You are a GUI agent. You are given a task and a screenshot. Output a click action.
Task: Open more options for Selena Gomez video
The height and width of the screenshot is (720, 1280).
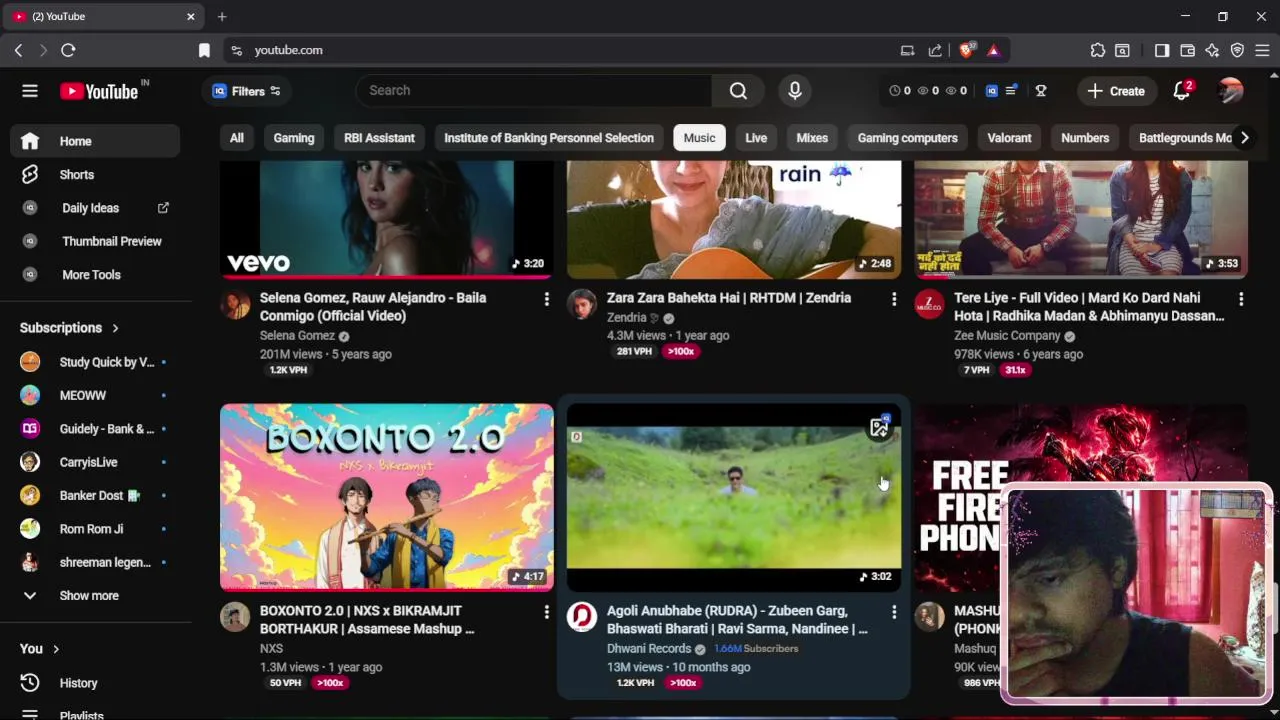tap(546, 299)
